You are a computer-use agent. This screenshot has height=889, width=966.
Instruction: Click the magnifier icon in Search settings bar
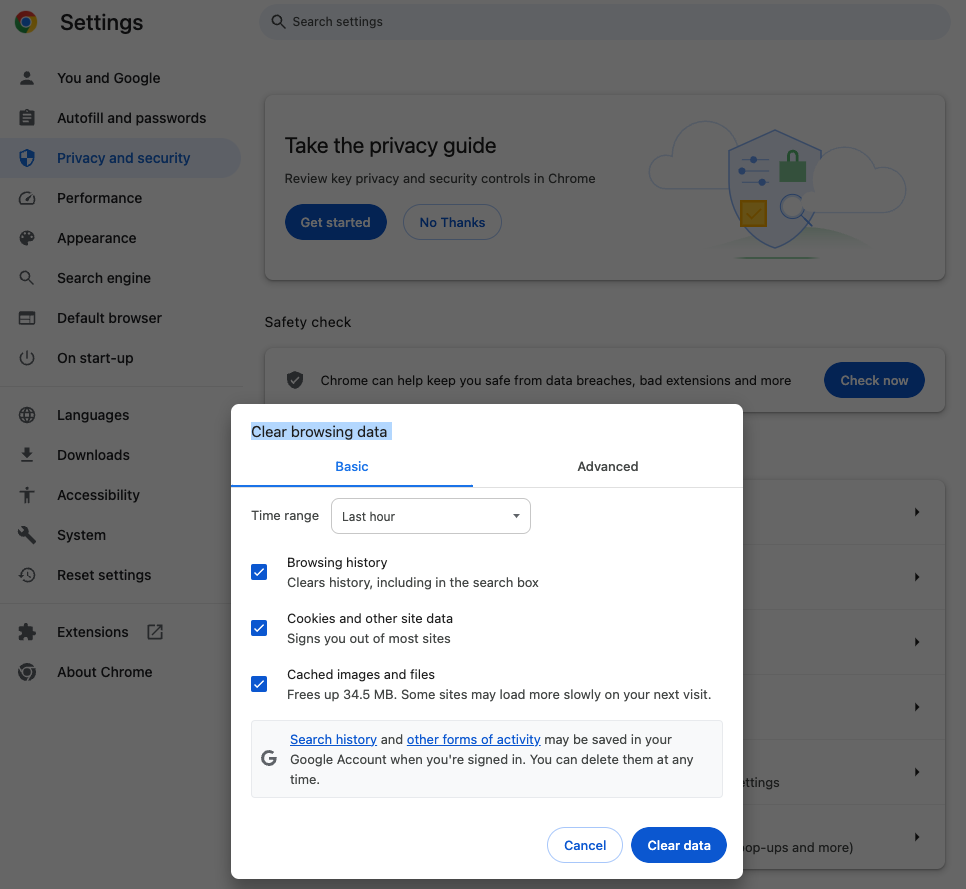pyautogui.click(x=278, y=22)
